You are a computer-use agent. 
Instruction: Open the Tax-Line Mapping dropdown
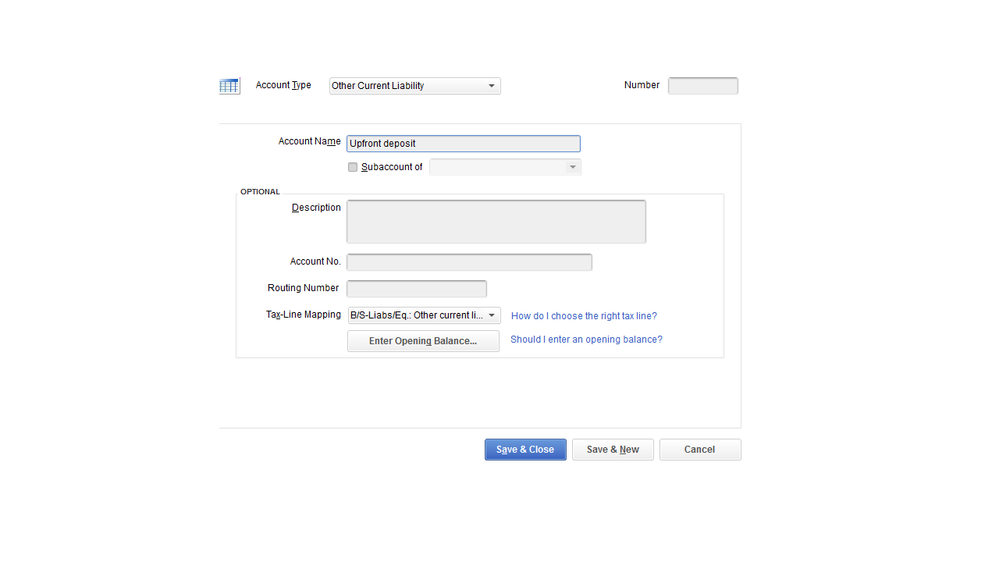pos(424,316)
